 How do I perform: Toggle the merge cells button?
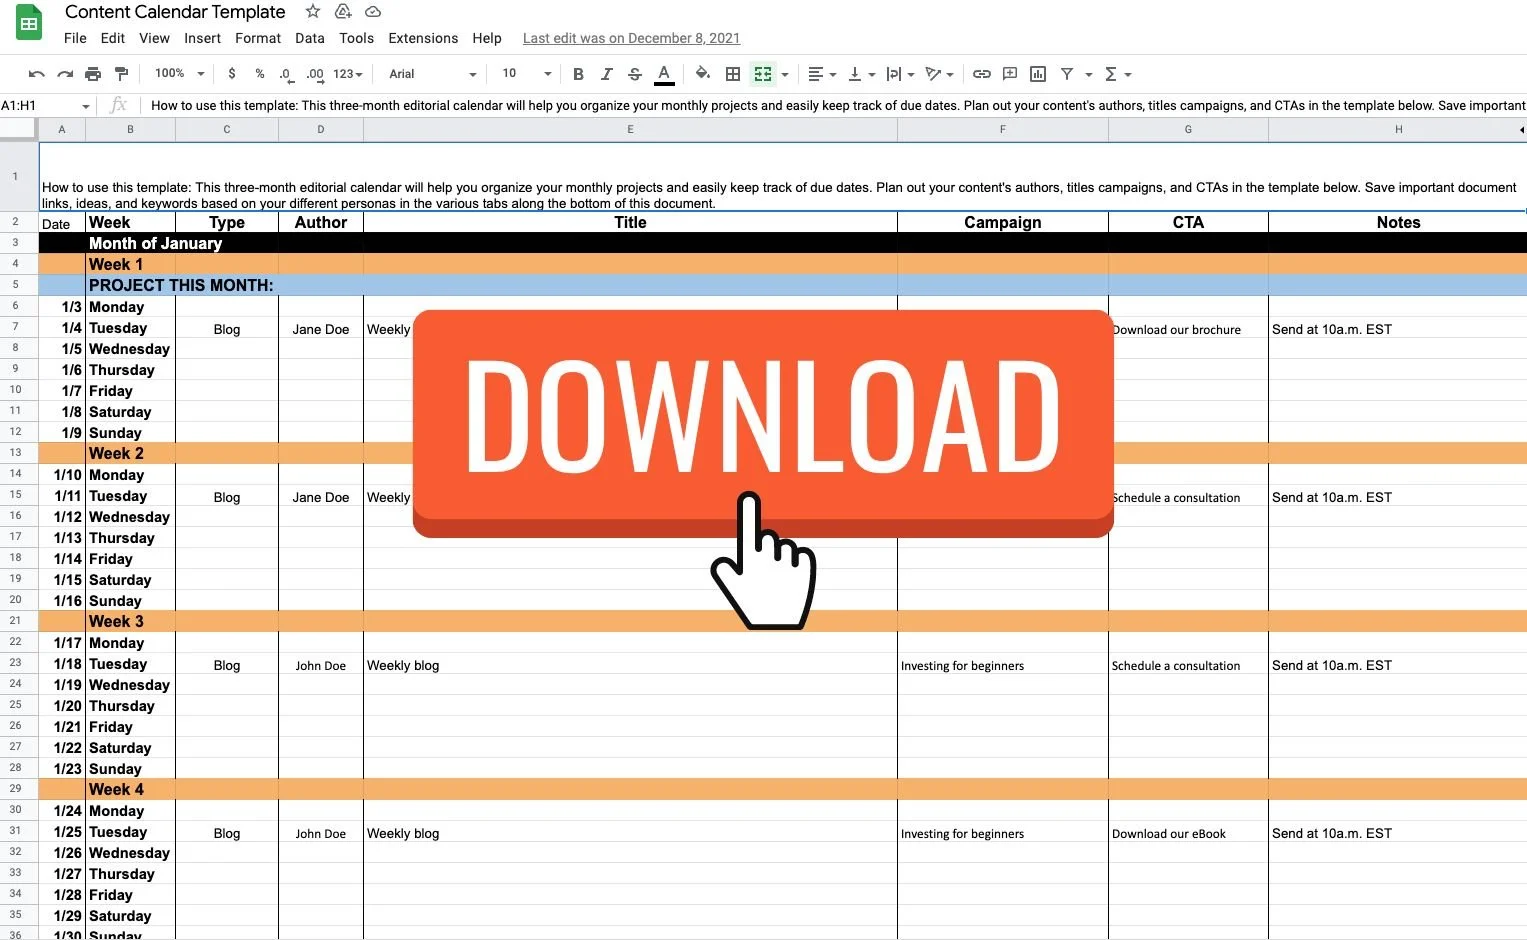pyautogui.click(x=763, y=74)
